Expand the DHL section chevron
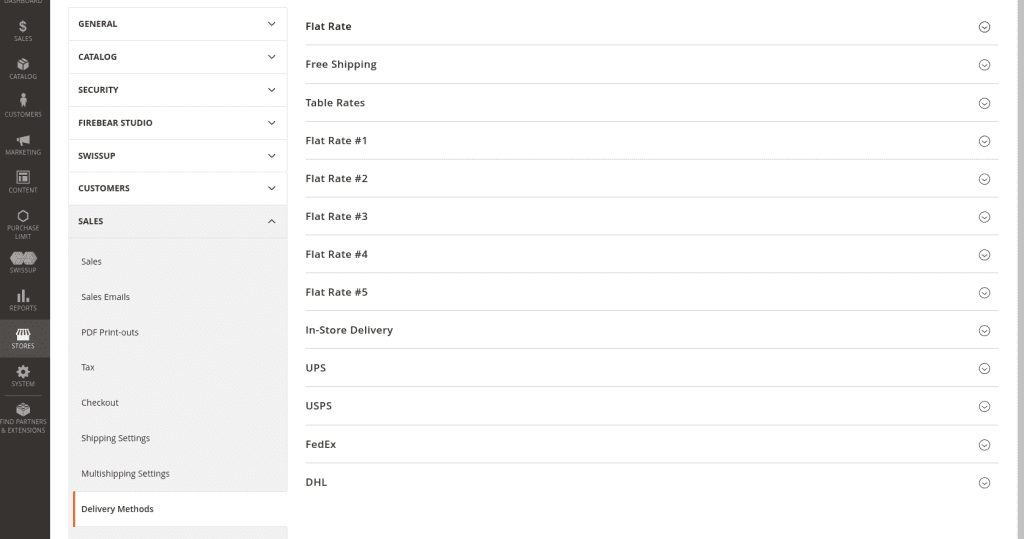This screenshot has width=1024, height=539. point(984,483)
